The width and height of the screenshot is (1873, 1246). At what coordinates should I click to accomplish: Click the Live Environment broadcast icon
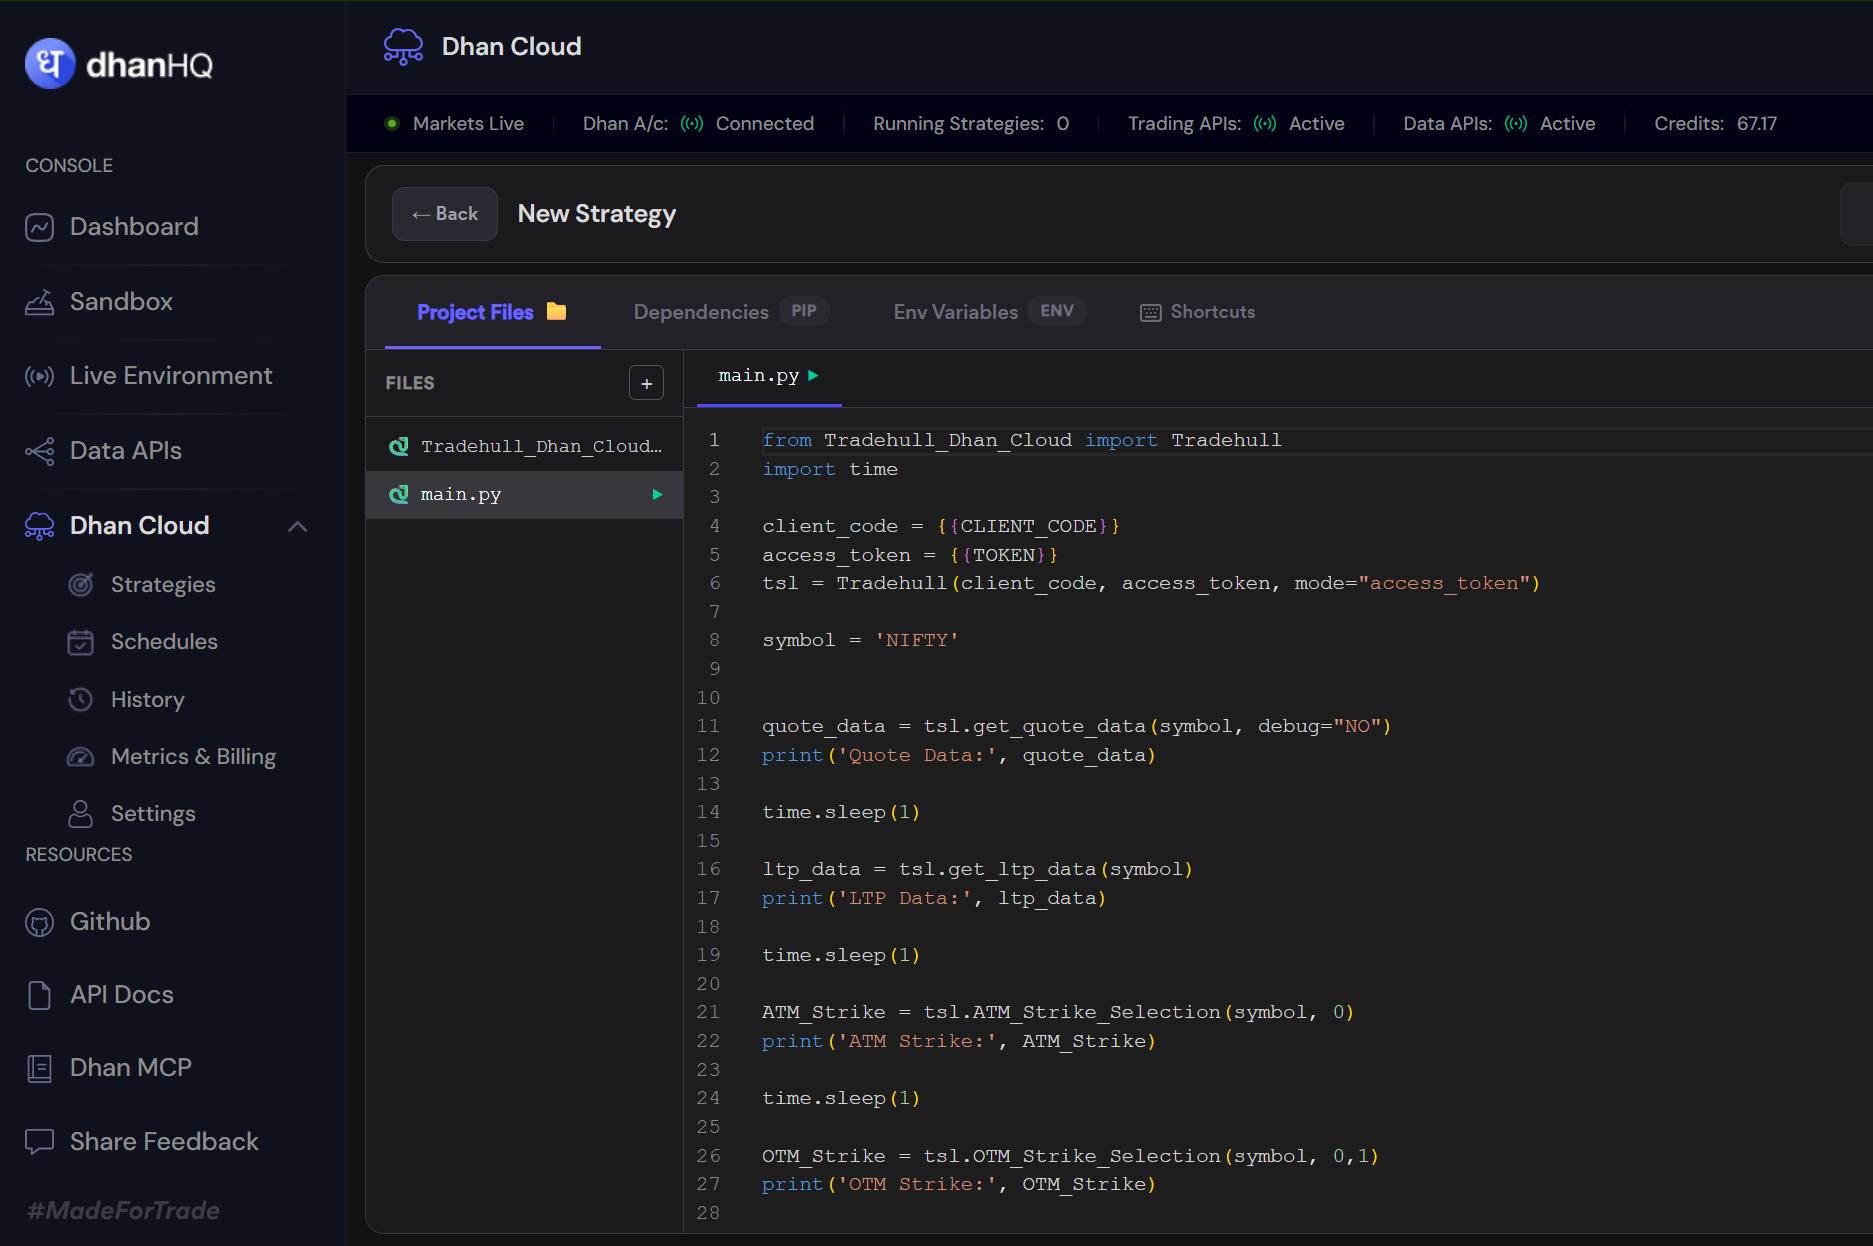point(39,376)
